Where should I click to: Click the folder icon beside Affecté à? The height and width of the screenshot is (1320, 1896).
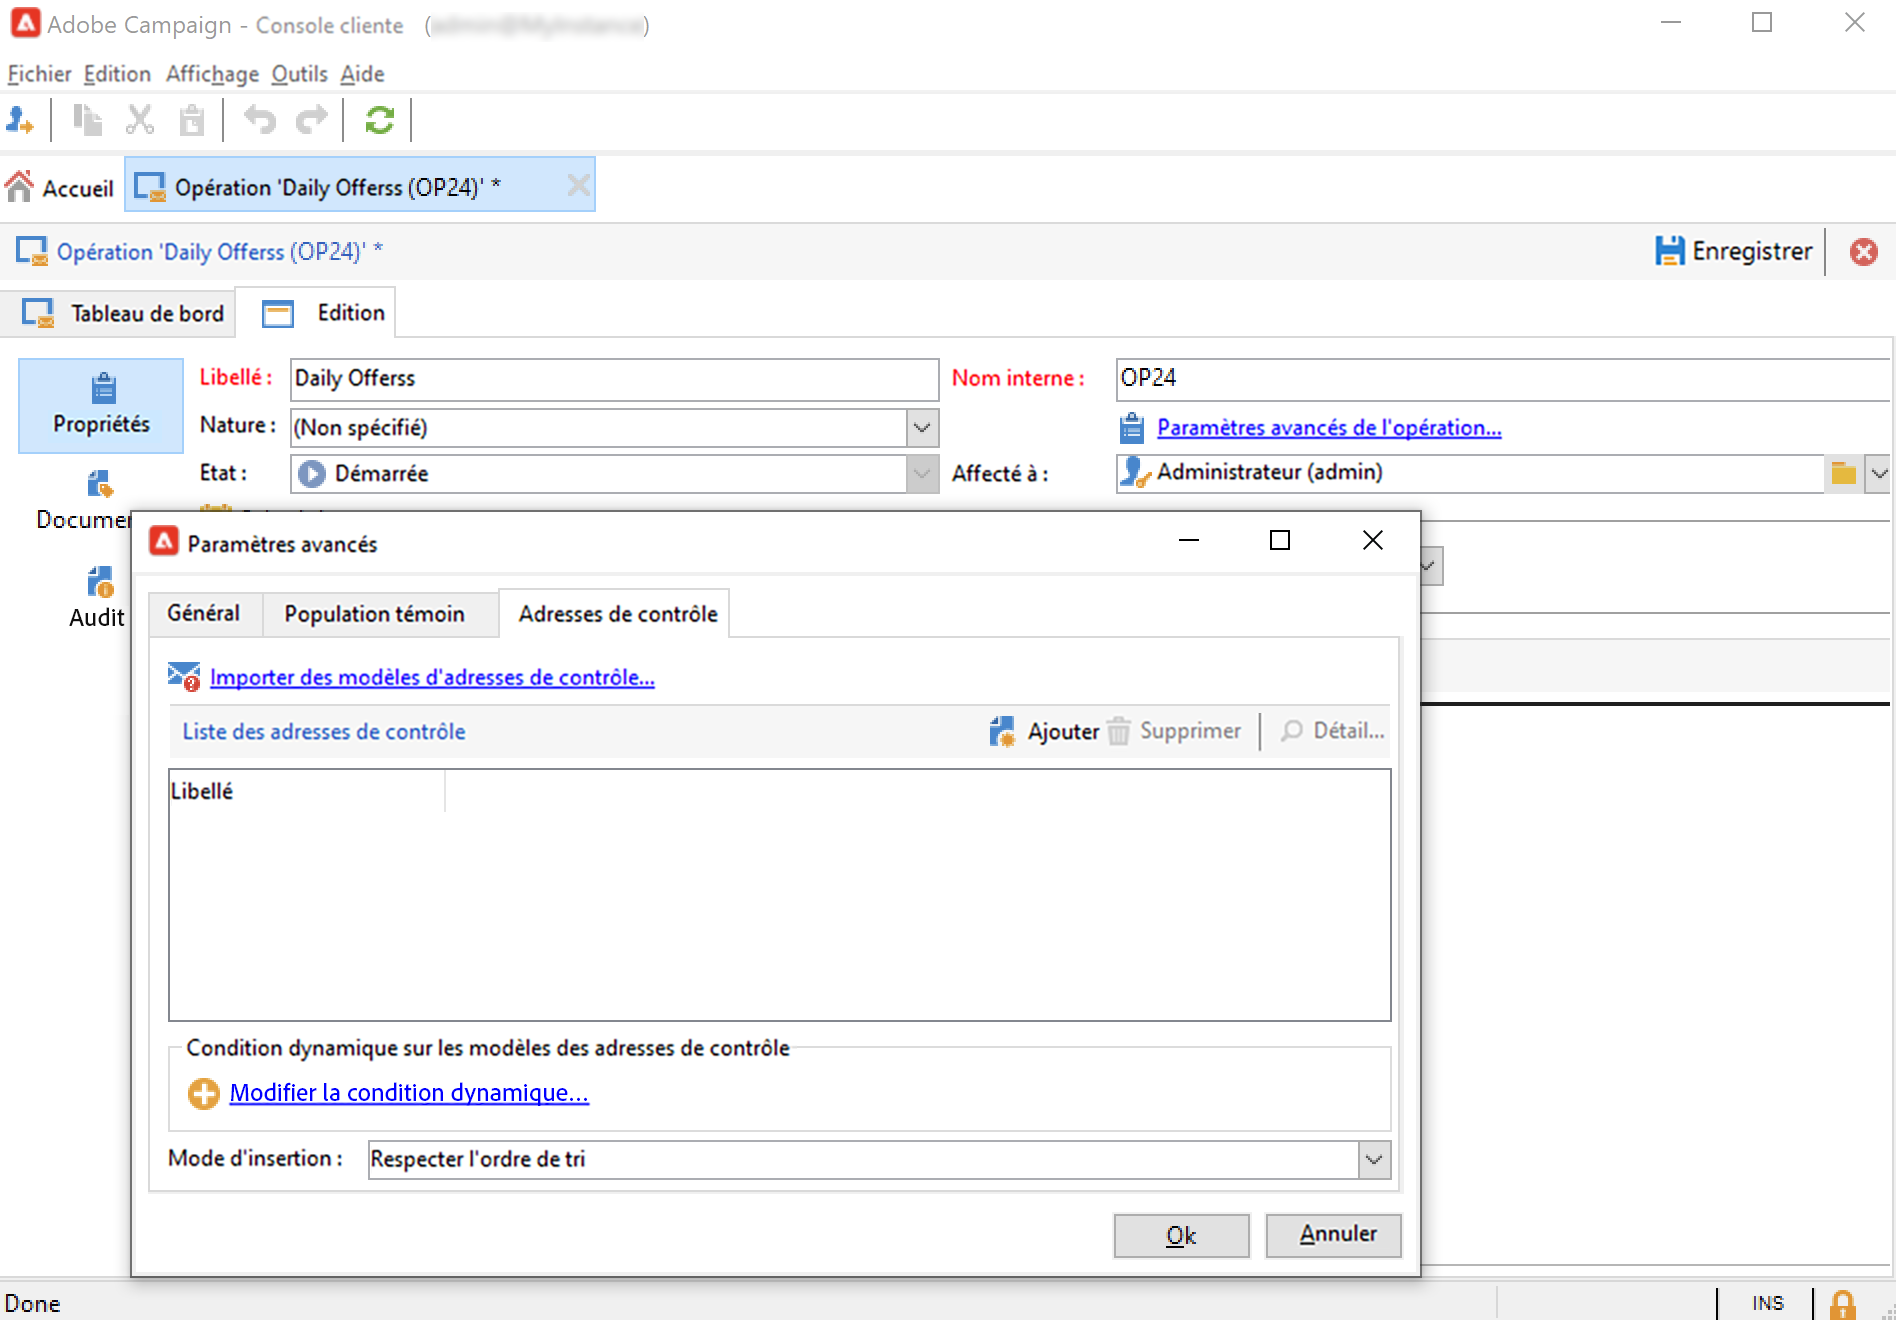click(1844, 473)
